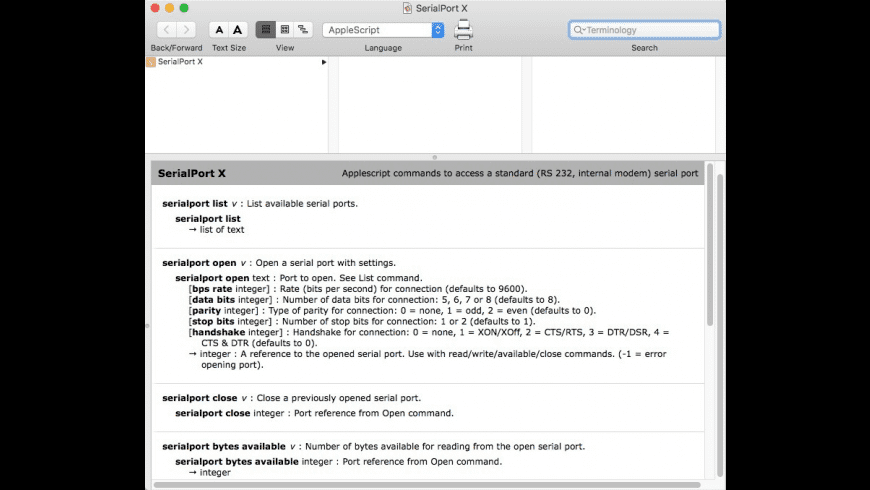The image size is (870, 490).
Task: Click the Terminology search field
Action: click(644, 30)
